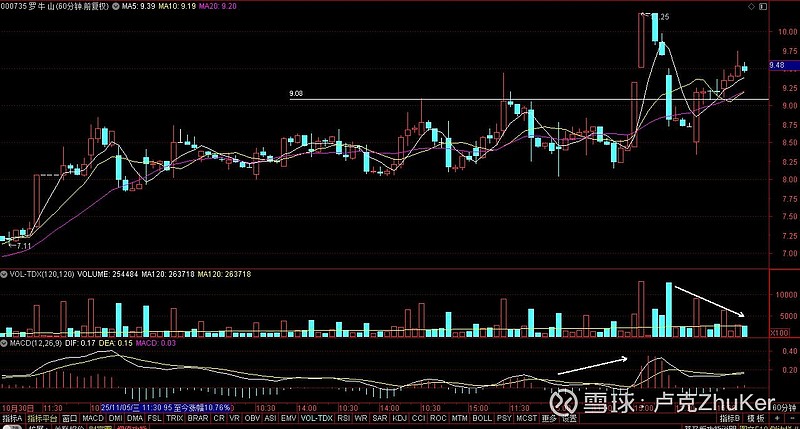The width and height of the screenshot is (800, 429).
Task: Click the tall candlestick at the 10.25 peak
Action: pyautogui.click(x=641, y=40)
